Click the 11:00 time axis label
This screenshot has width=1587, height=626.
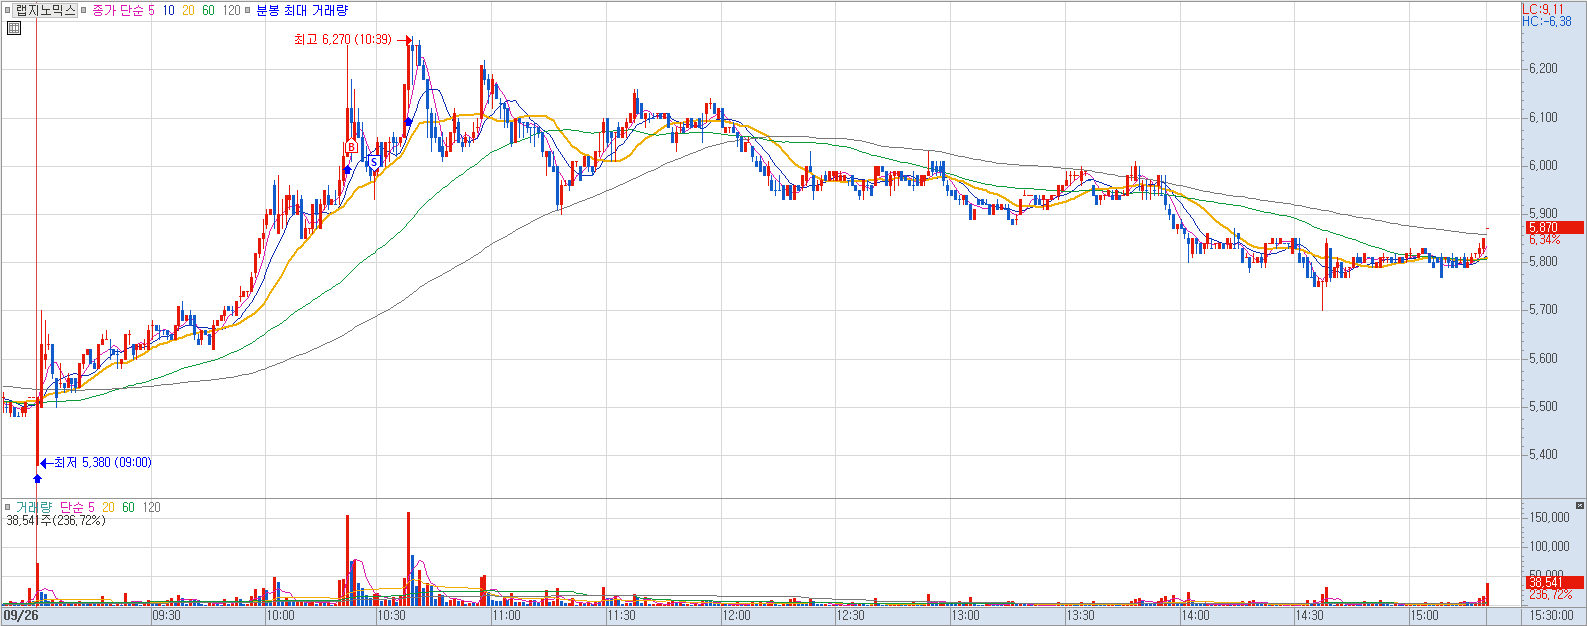pyautogui.click(x=507, y=616)
